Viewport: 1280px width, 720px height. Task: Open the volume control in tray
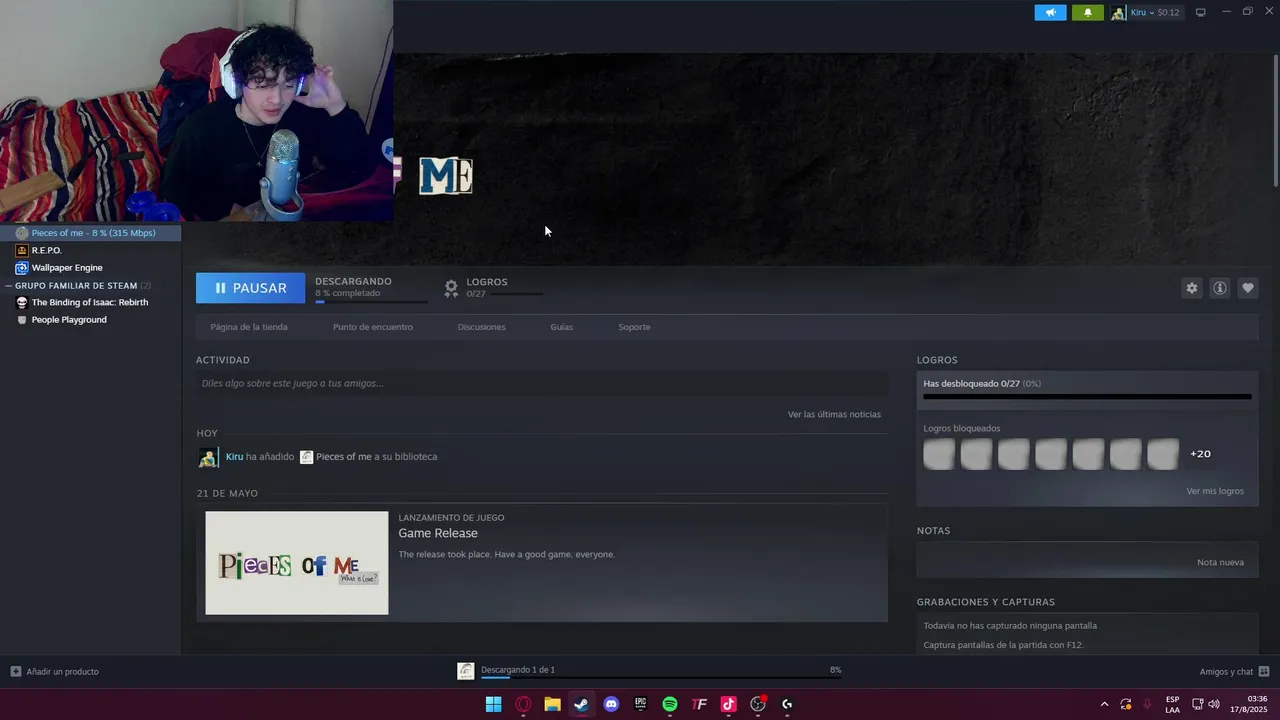pyautogui.click(x=1214, y=704)
